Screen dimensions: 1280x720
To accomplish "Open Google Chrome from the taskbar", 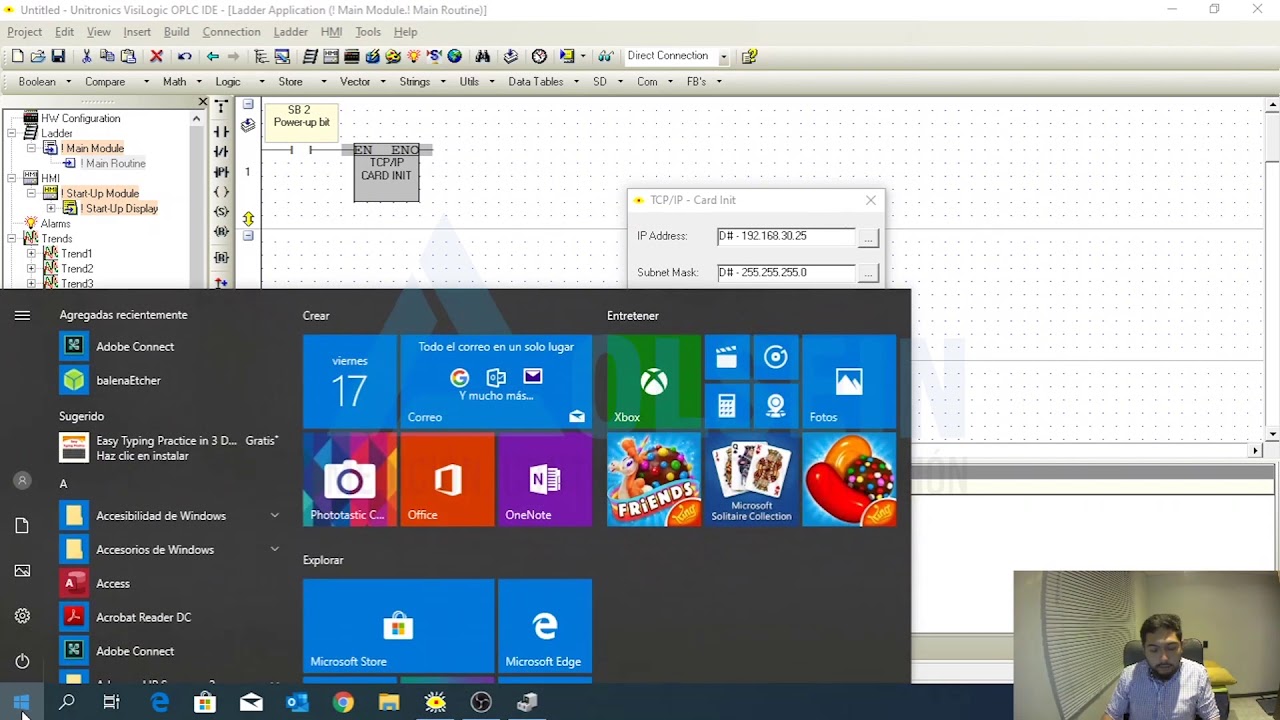I will 343,703.
